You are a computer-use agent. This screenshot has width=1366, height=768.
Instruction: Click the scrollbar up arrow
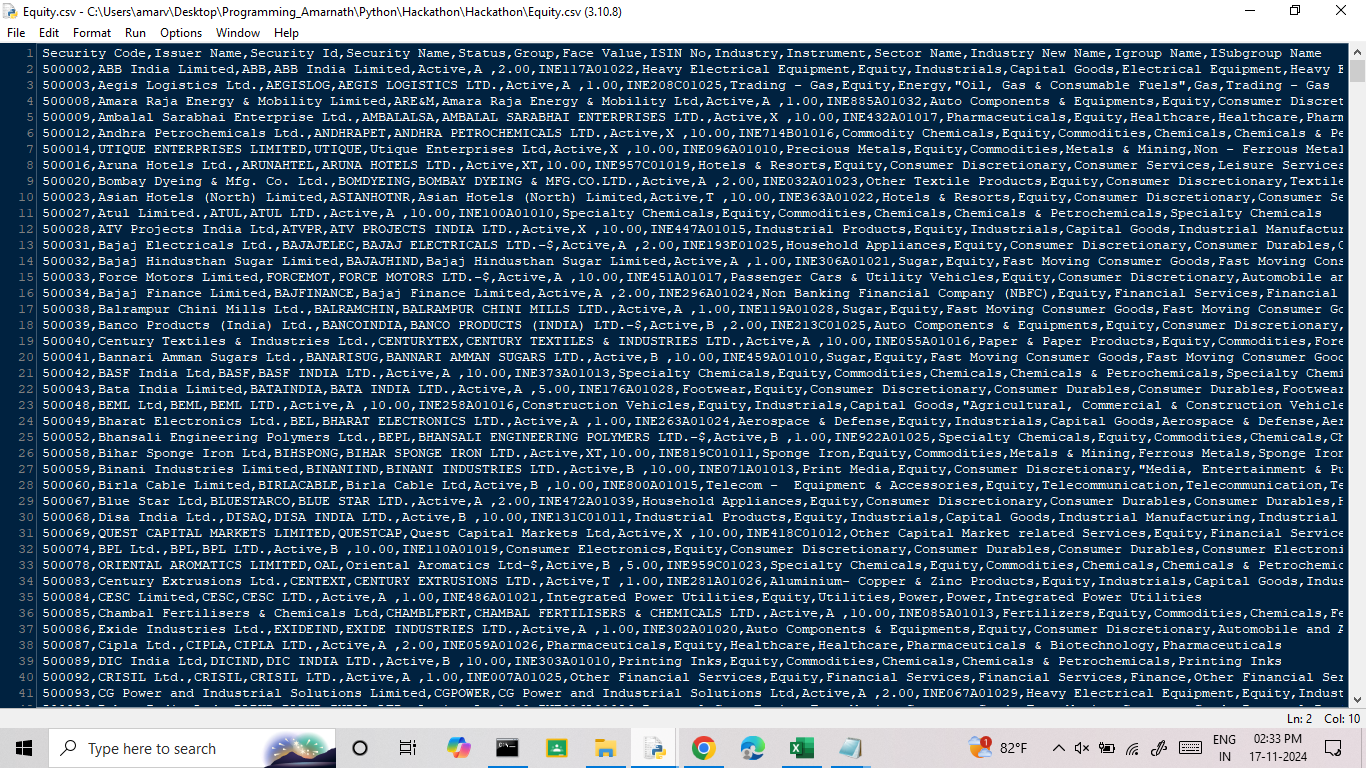[x=1357, y=52]
